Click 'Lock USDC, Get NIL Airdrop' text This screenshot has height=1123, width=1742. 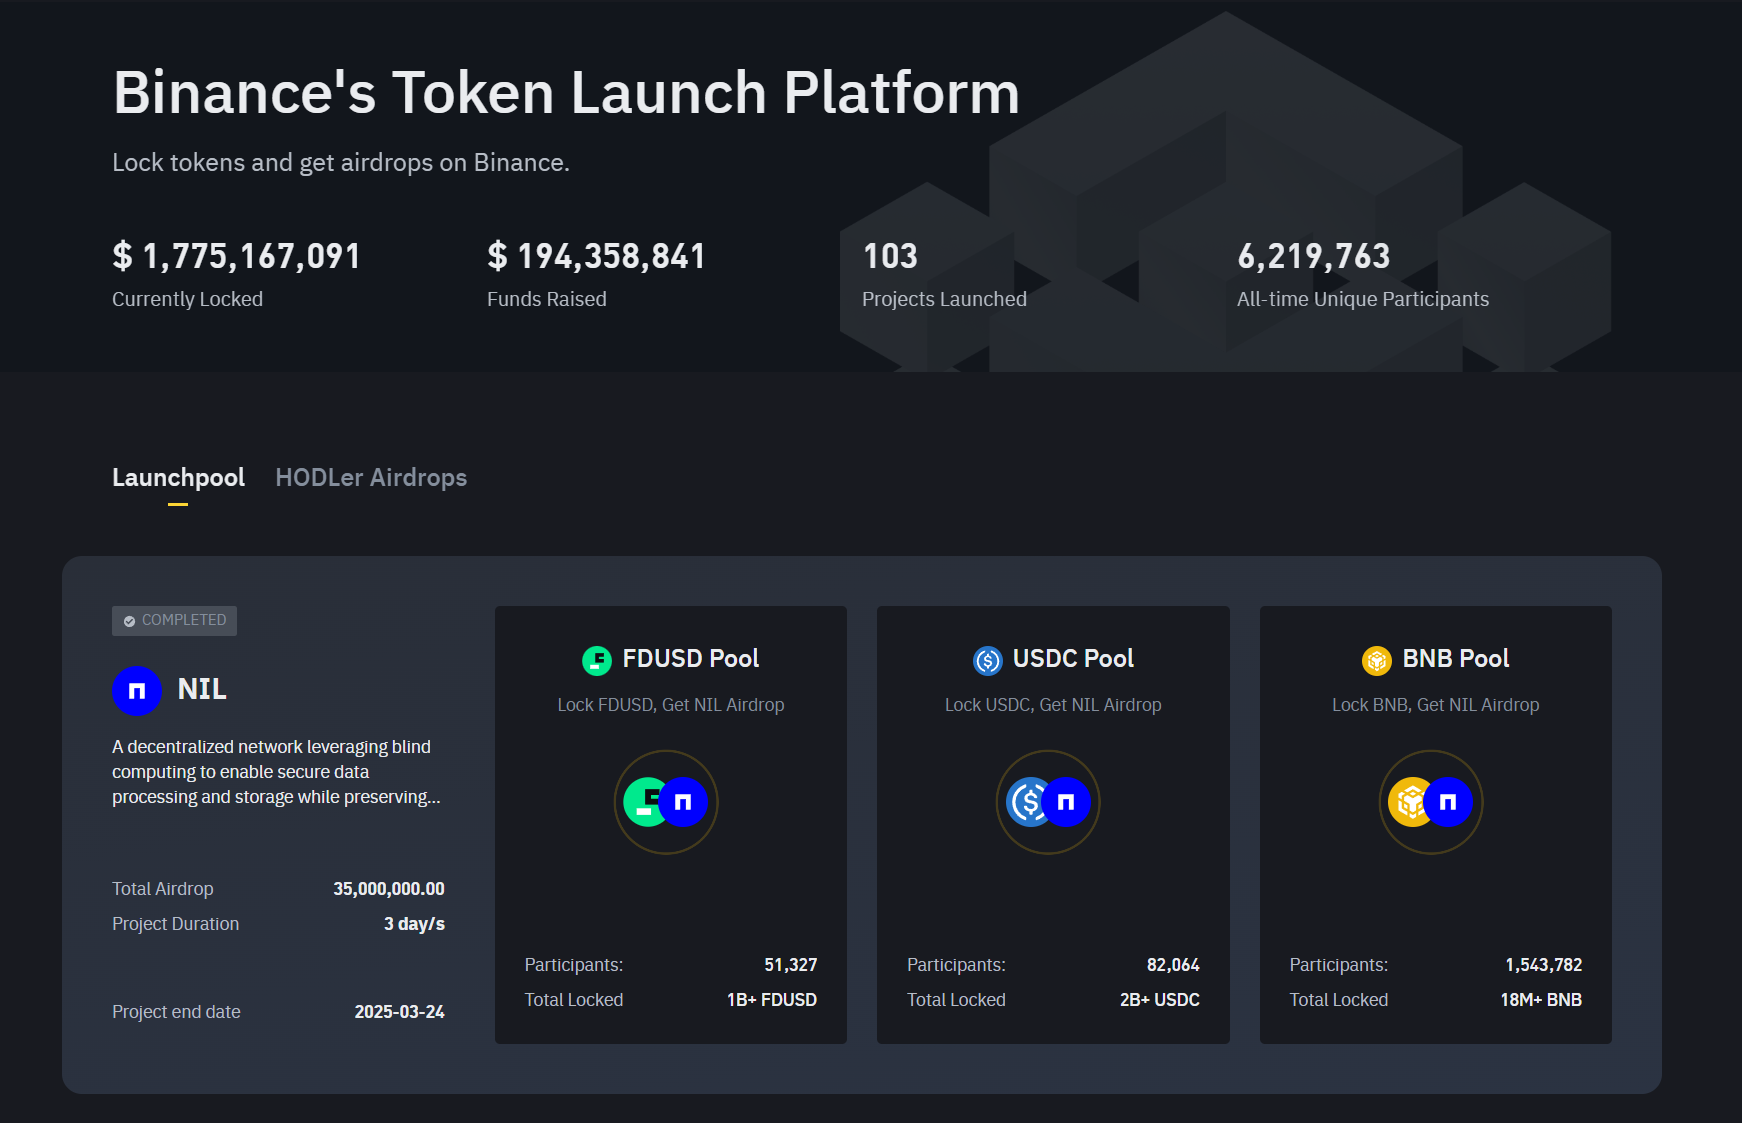1053,705
